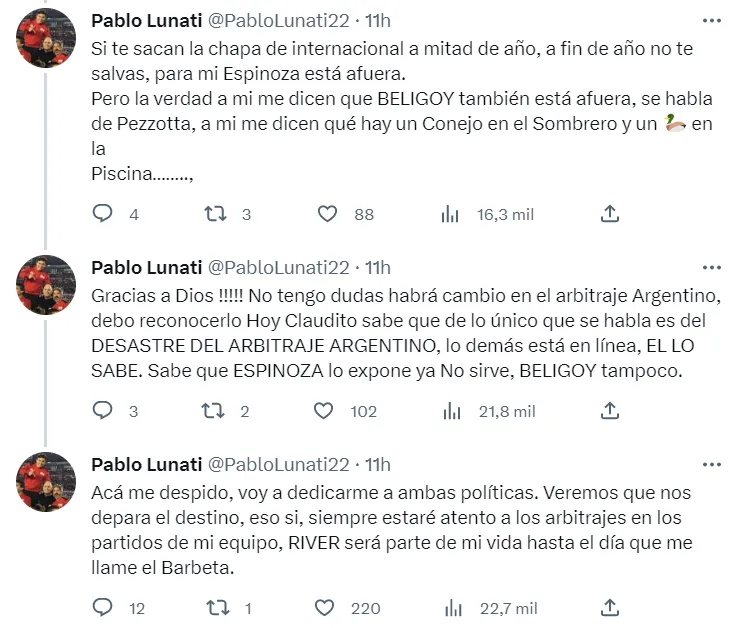View analytics showing 21,8 mil views
This screenshot has height=628, width=741.
tap(450, 410)
